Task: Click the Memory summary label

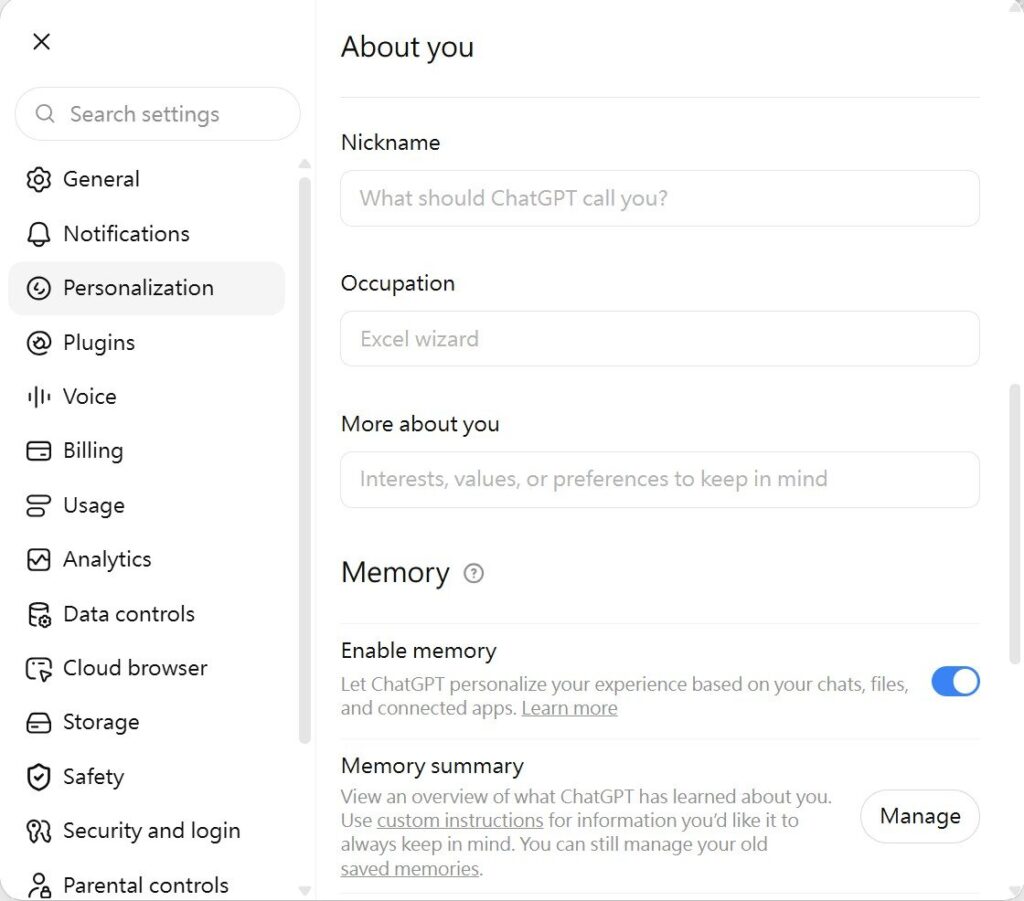Action: pyautogui.click(x=432, y=766)
